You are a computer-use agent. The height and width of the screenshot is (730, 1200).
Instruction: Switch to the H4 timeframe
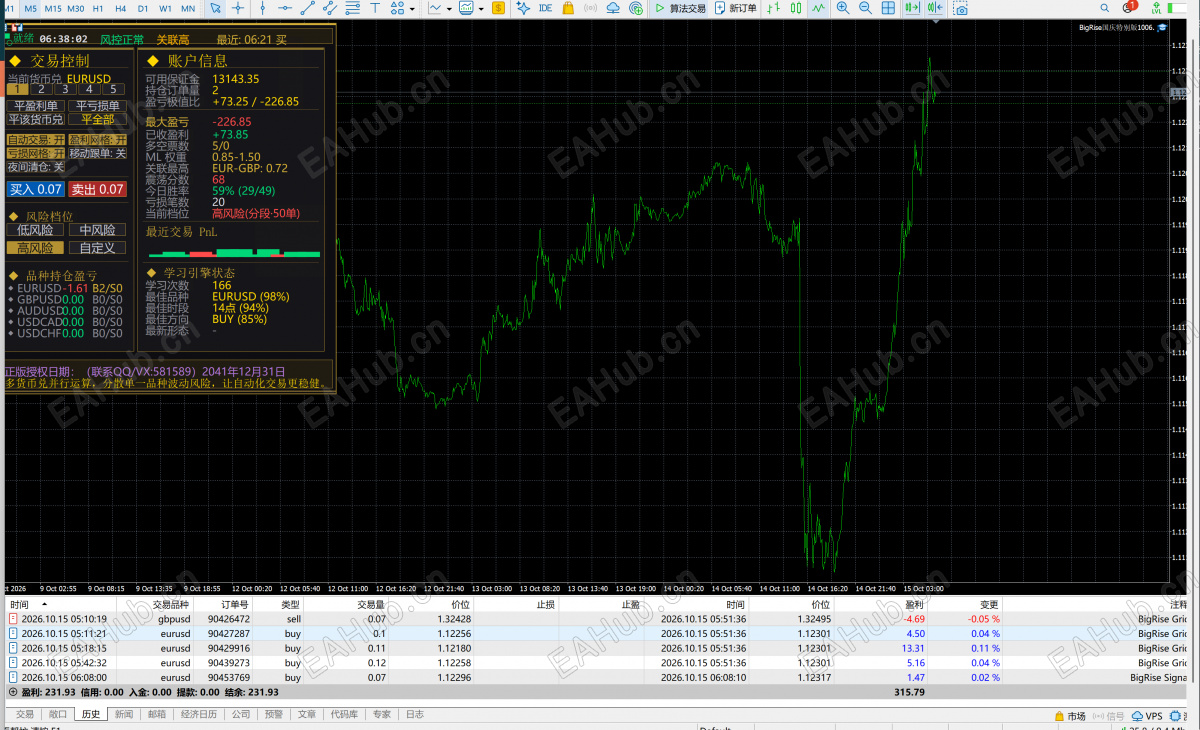[x=120, y=8]
